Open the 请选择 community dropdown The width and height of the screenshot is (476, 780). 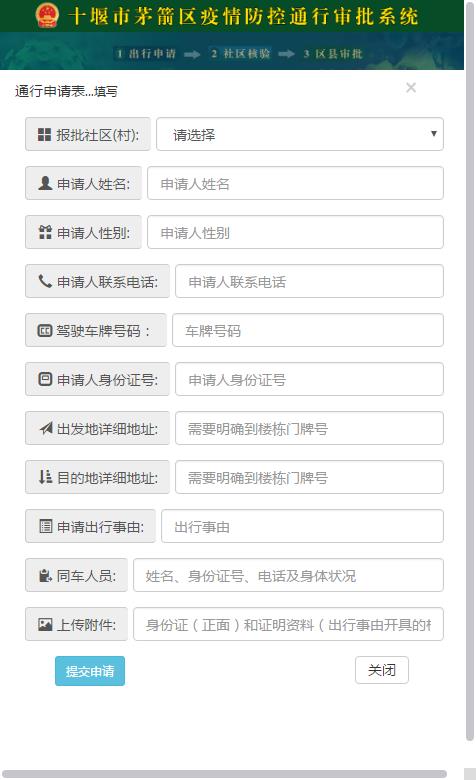coord(300,134)
